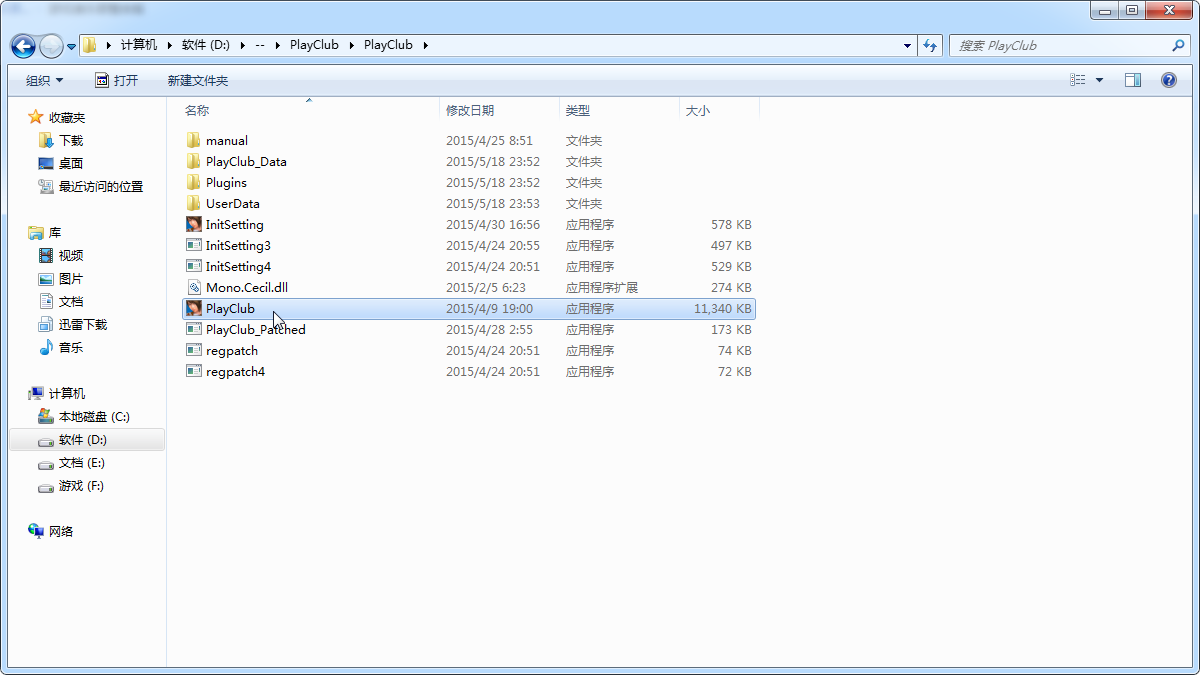Click the date 2015/5/18 23:53
The height and width of the screenshot is (675, 1200).
(493, 204)
